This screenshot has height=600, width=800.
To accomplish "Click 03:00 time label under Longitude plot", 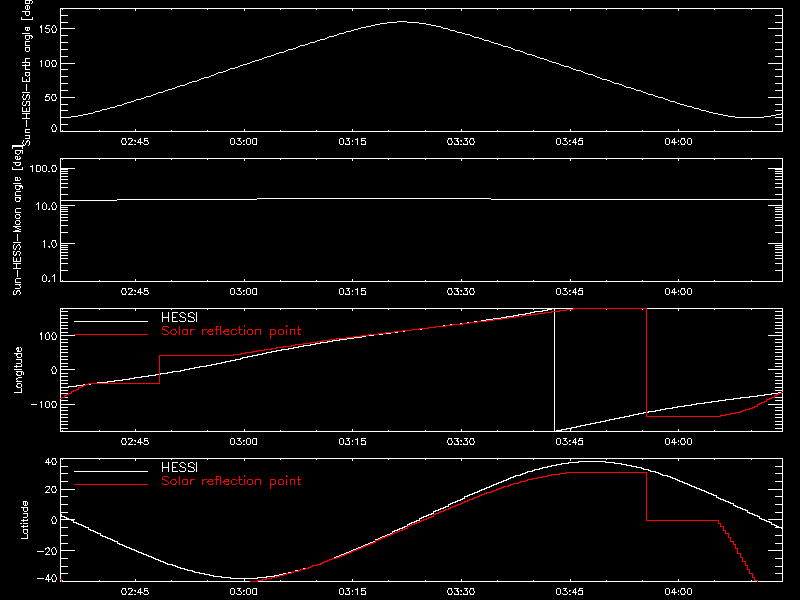I will pos(243,442).
